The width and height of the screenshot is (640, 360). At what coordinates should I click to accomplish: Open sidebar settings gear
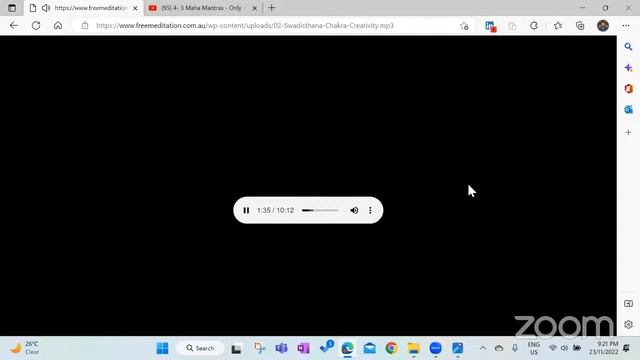tap(628, 324)
